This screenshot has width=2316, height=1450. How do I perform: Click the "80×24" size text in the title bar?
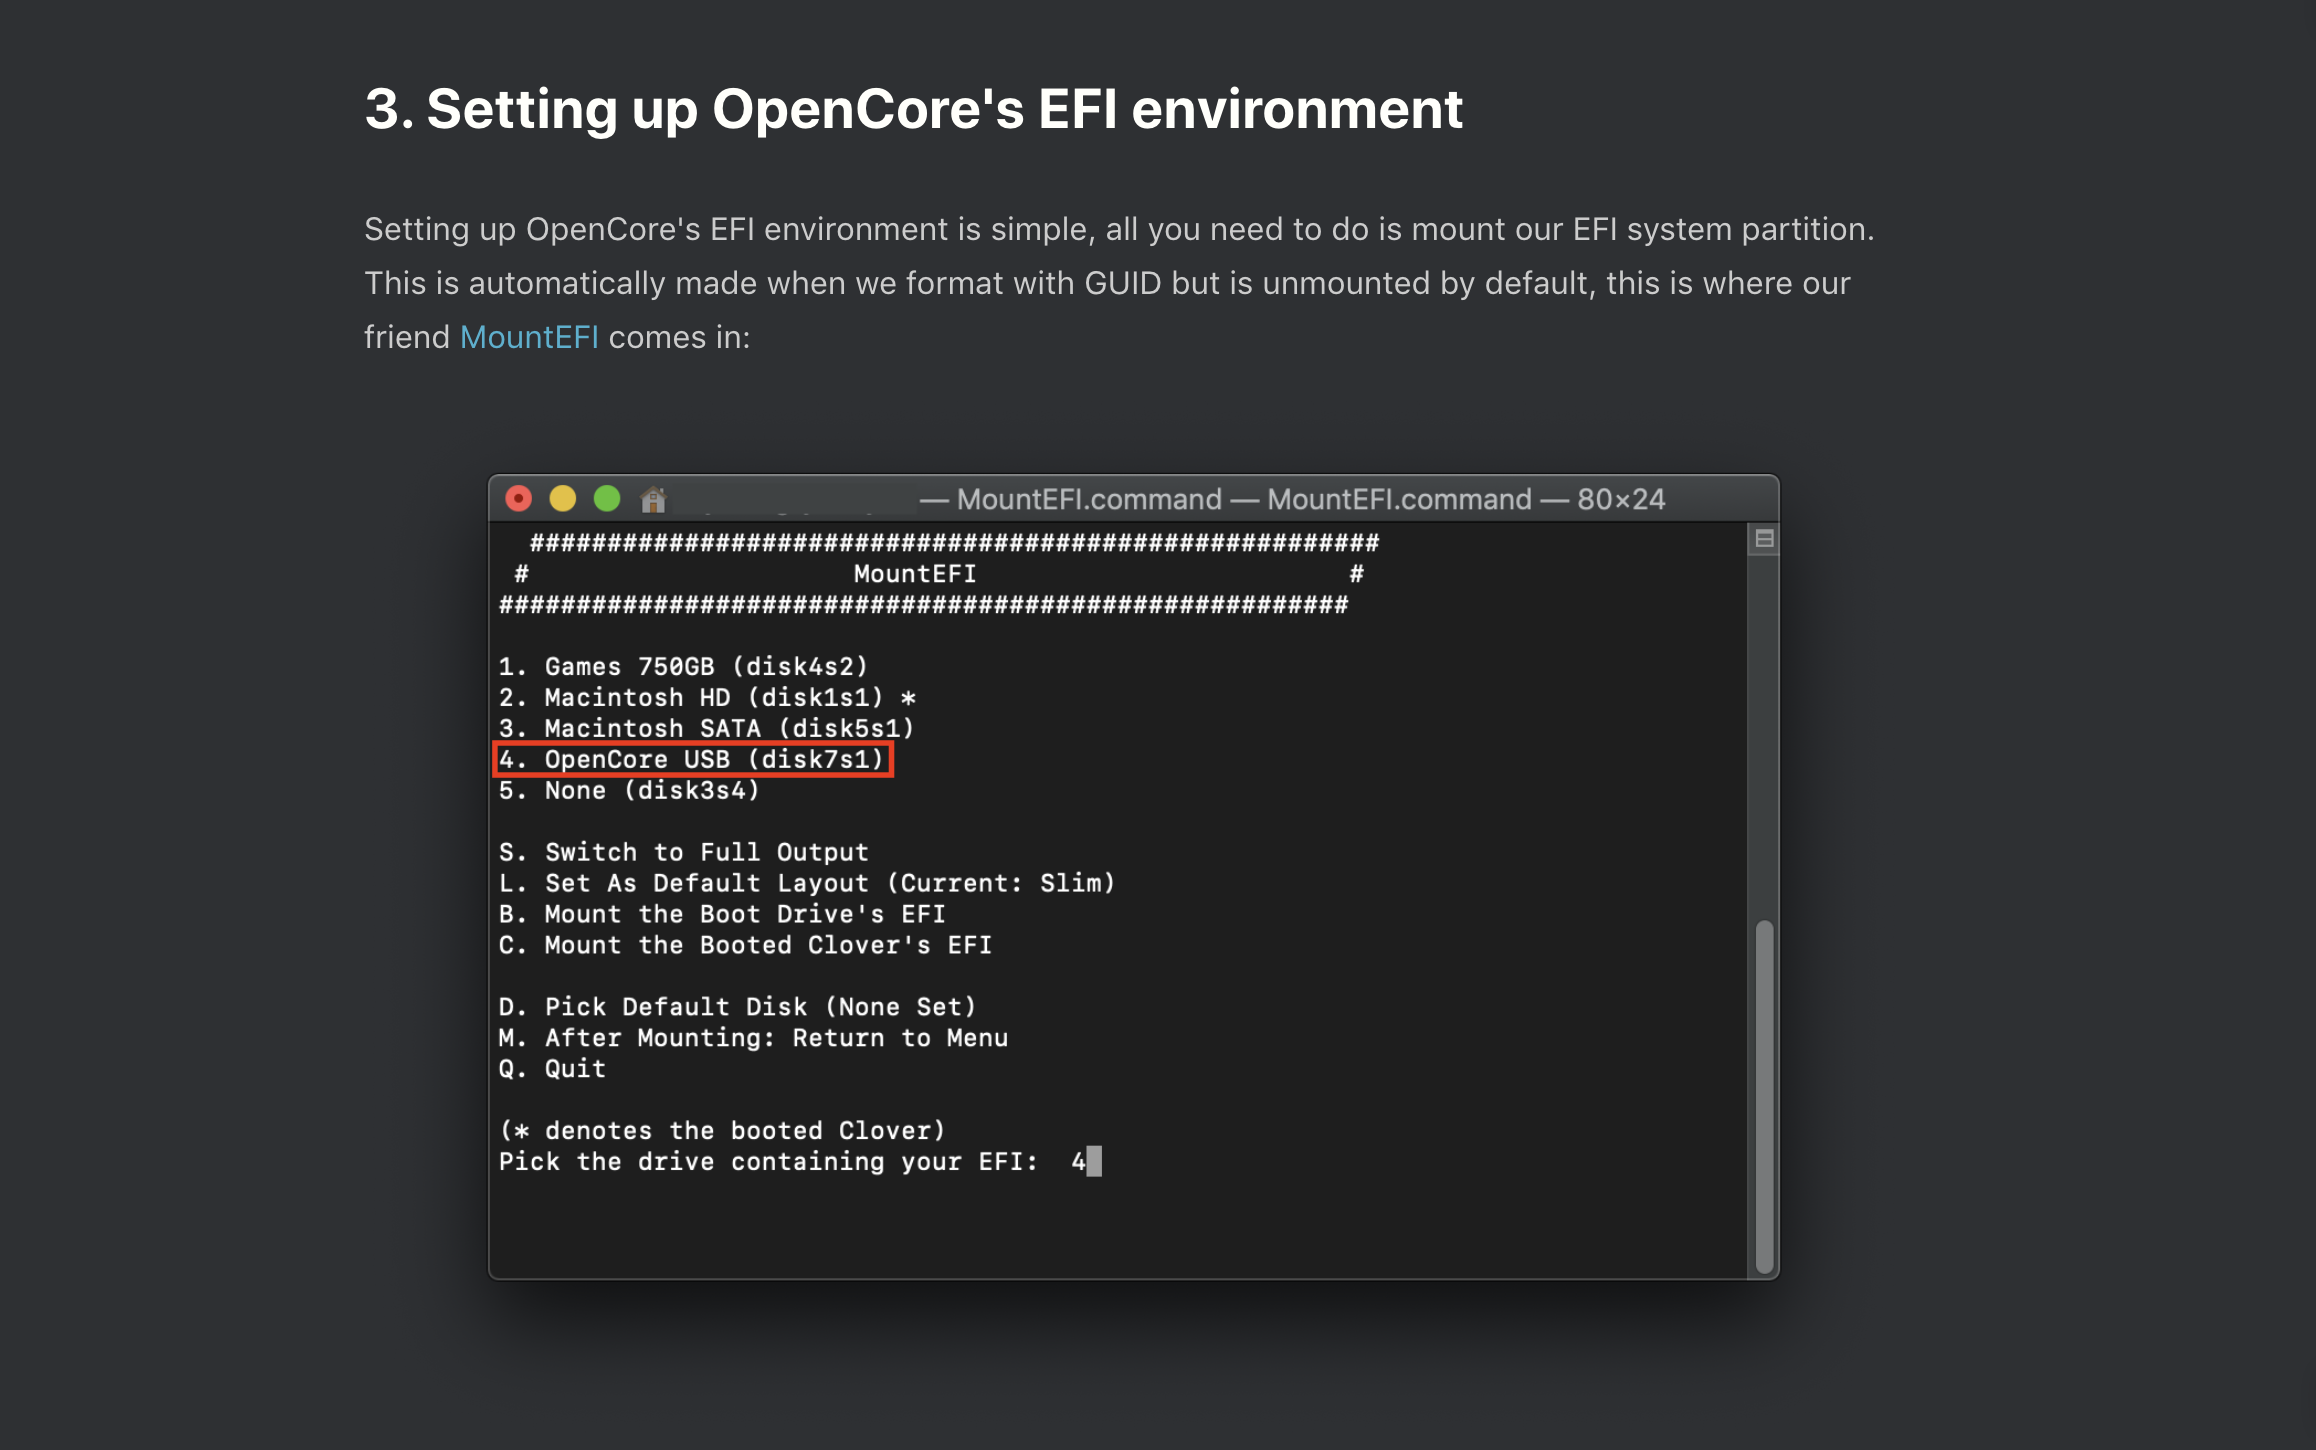pyautogui.click(x=1621, y=499)
